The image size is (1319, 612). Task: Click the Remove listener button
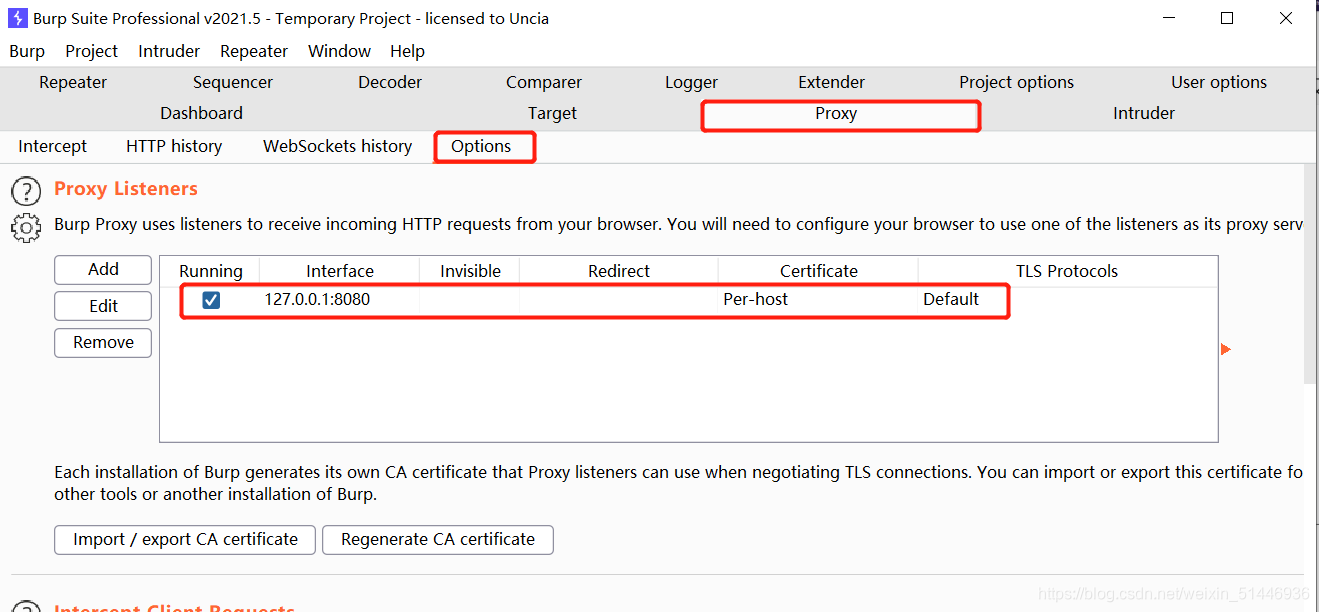coord(103,342)
